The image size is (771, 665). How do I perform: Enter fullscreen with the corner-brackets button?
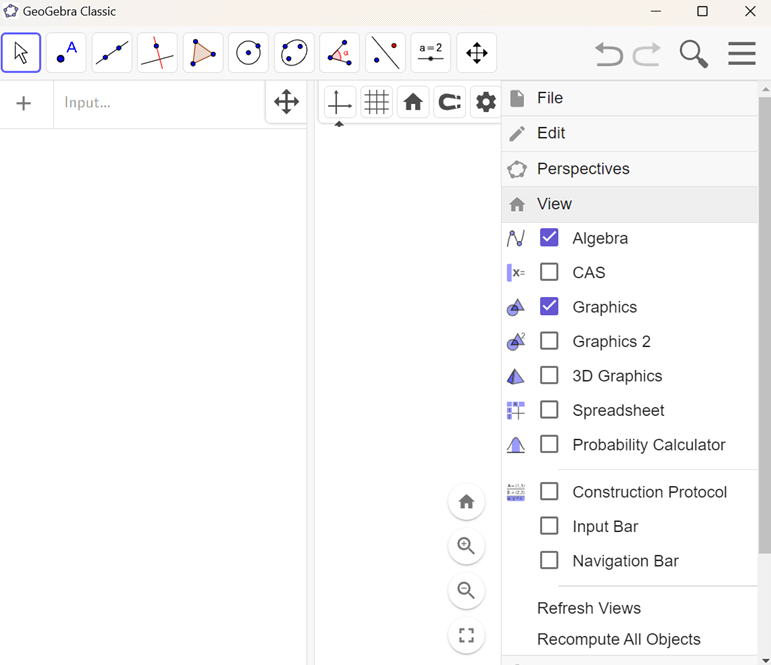click(466, 635)
